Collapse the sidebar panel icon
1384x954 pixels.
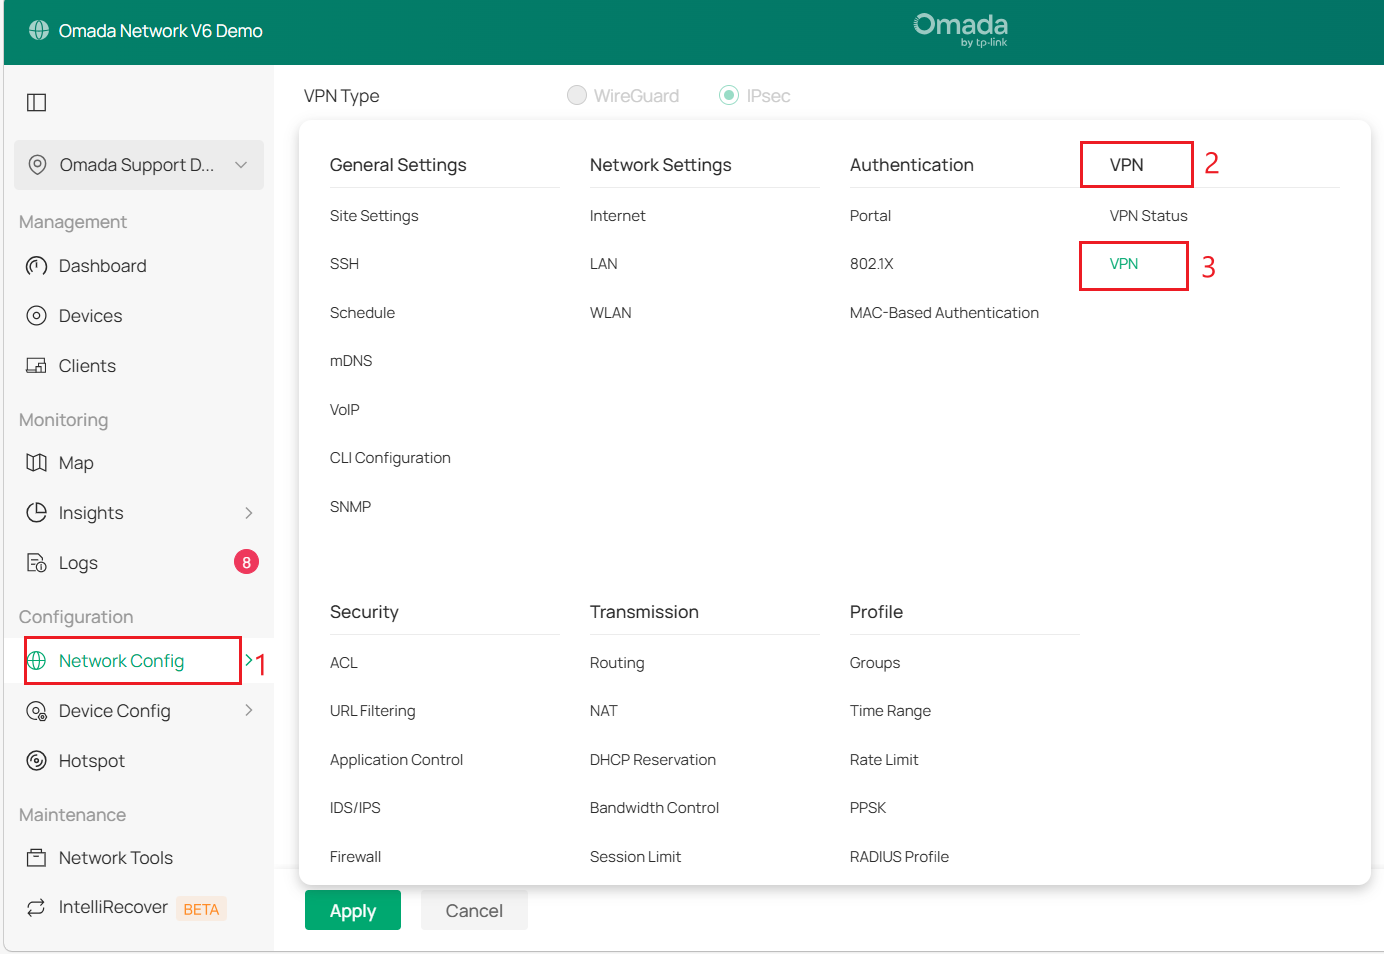pyautogui.click(x=37, y=102)
